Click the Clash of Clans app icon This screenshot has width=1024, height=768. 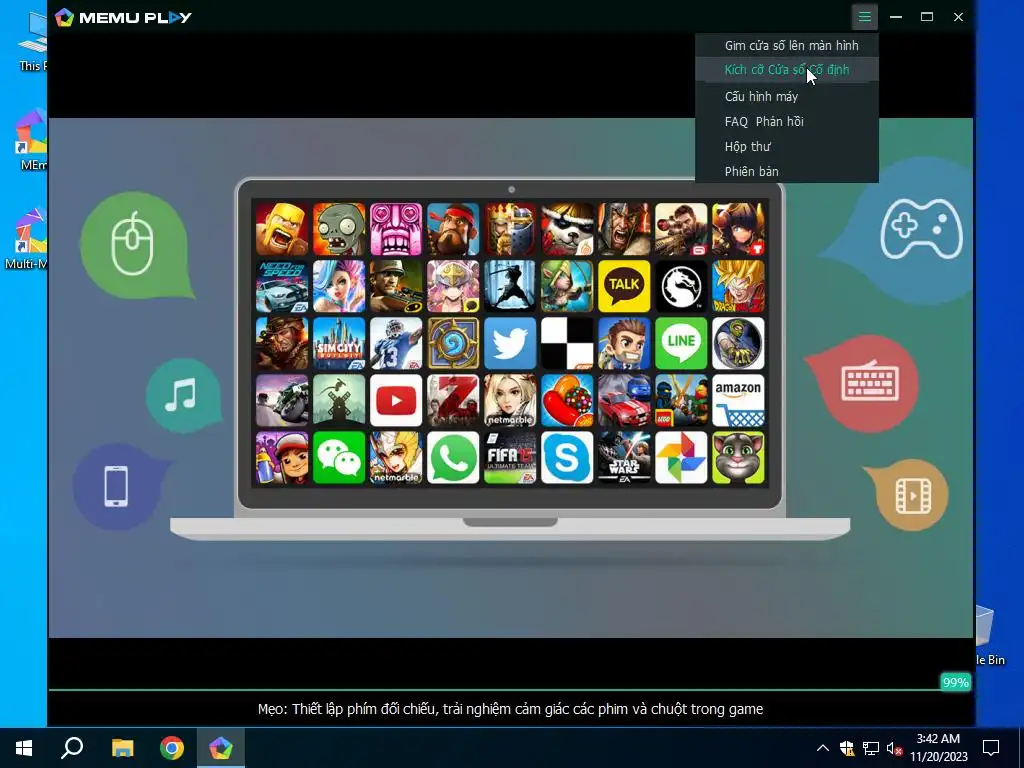coord(281,229)
